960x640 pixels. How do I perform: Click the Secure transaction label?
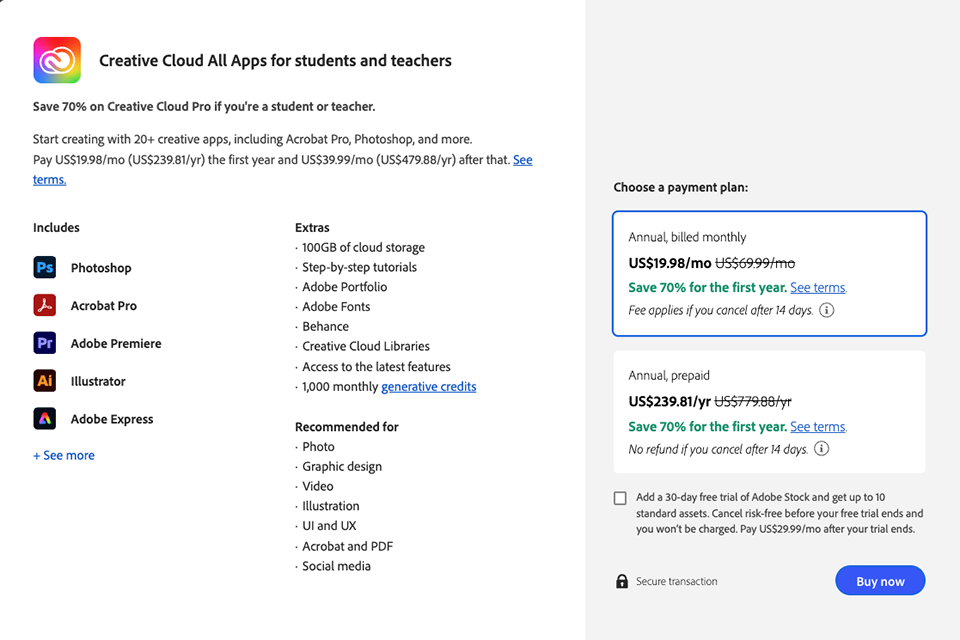pyautogui.click(x=677, y=581)
